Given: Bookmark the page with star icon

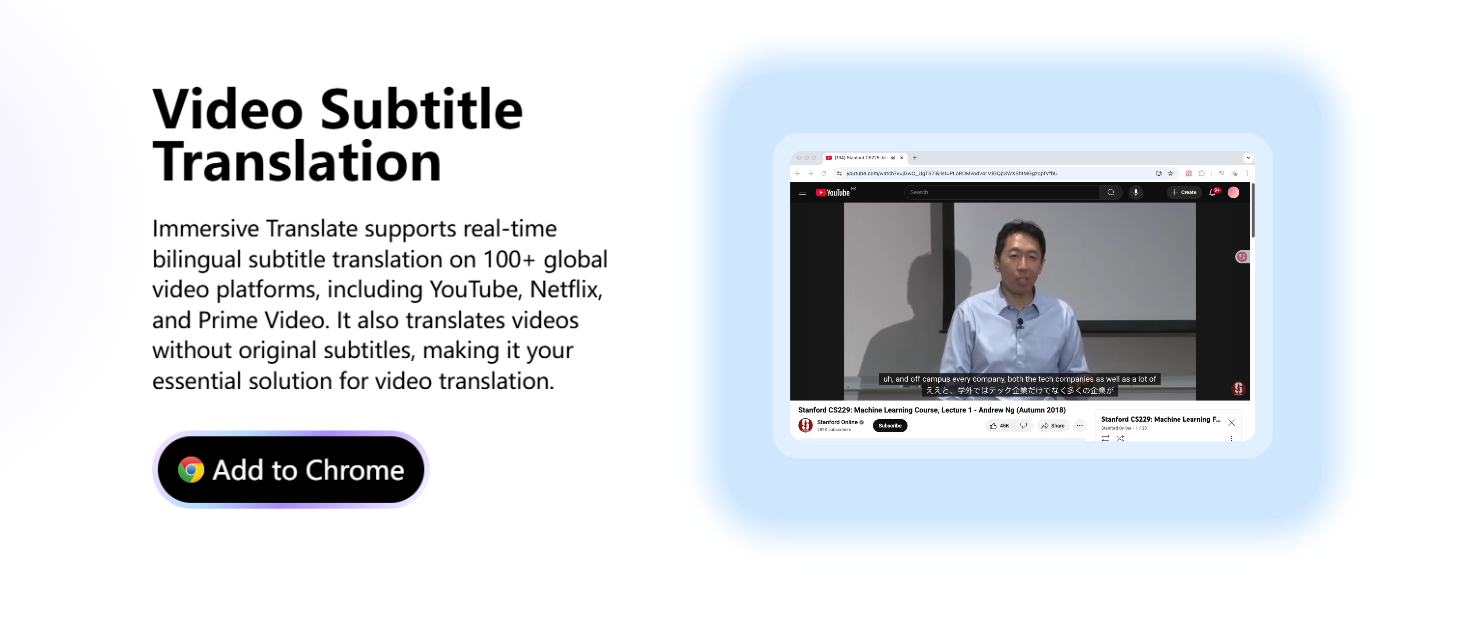Looking at the screenshot, I should tap(1171, 173).
